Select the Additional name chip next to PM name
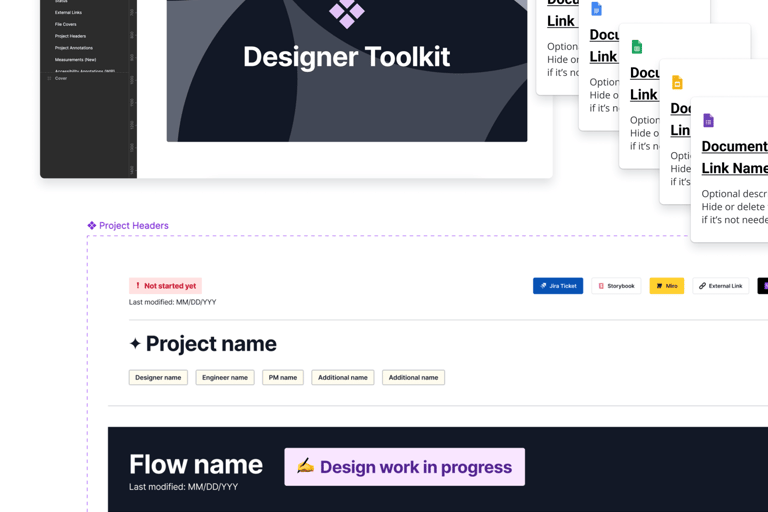The image size is (768, 512). (x=343, y=377)
